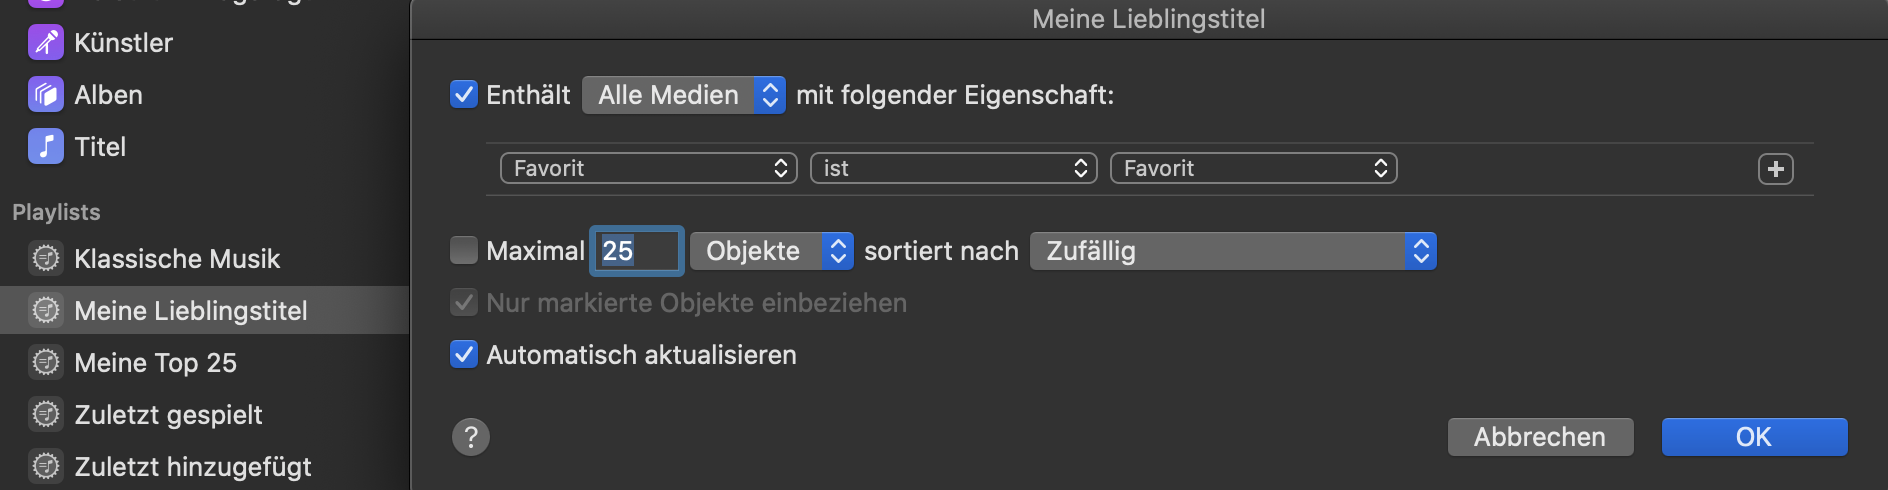This screenshot has width=1888, height=490.
Task: Uncheck the Enthält rule checkbox
Action: [464, 95]
